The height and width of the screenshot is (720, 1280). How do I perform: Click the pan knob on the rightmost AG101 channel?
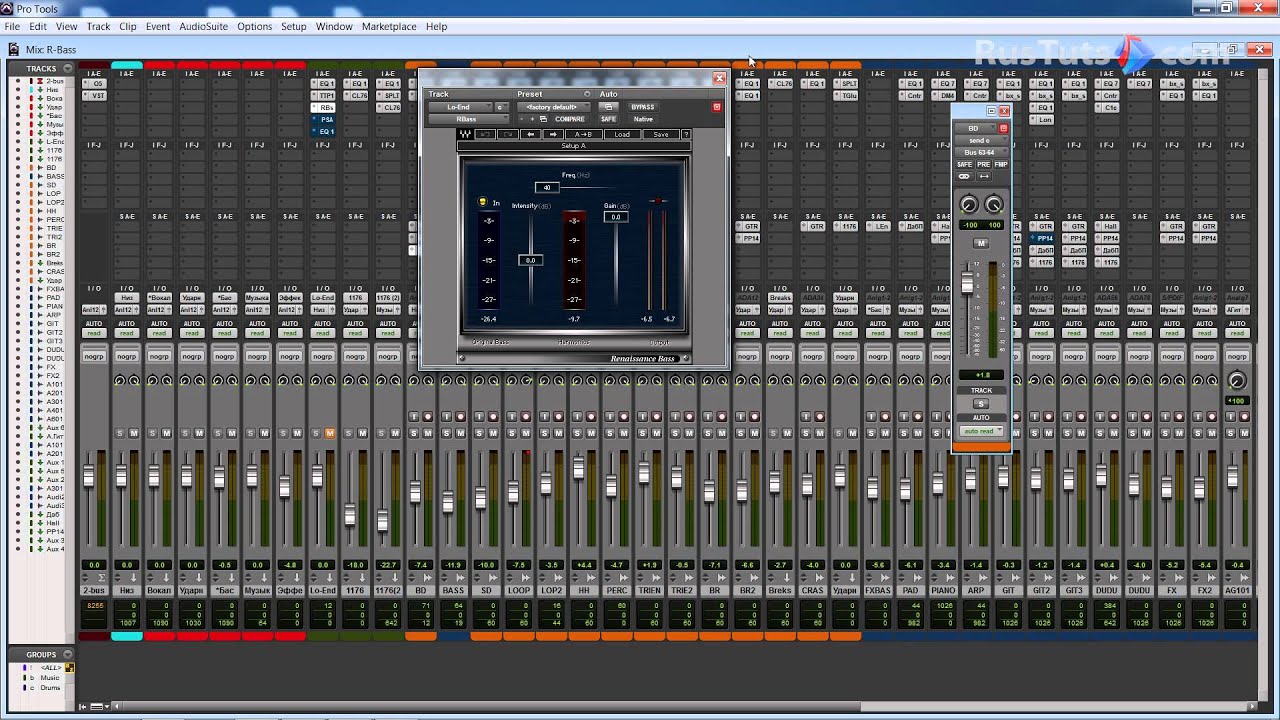click(x=1237, y=380)
